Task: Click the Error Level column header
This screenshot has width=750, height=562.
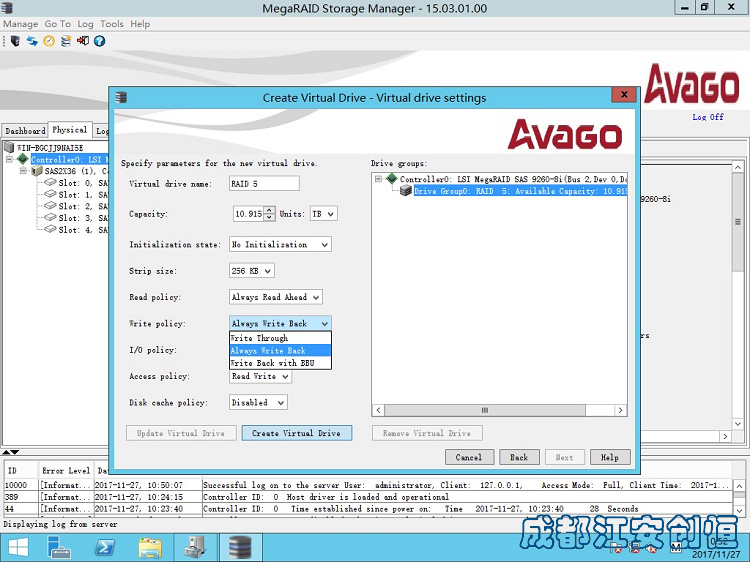Action: (x=66, y=471)
